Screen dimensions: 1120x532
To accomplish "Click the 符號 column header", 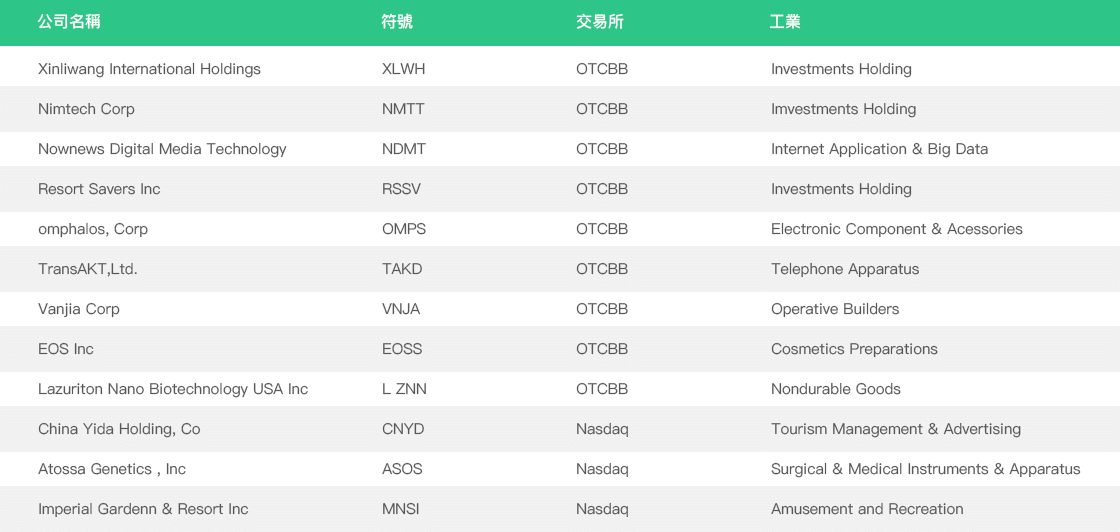I will pyautogui.click(x=397, y=22).
